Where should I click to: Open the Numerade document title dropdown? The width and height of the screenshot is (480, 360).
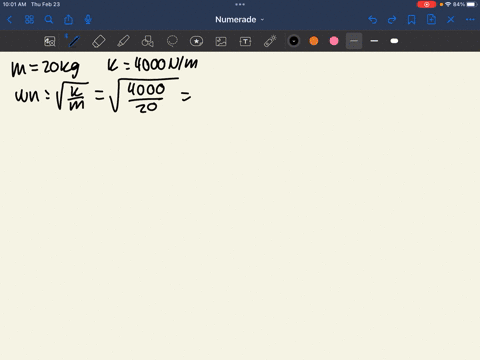coord(240,20)
